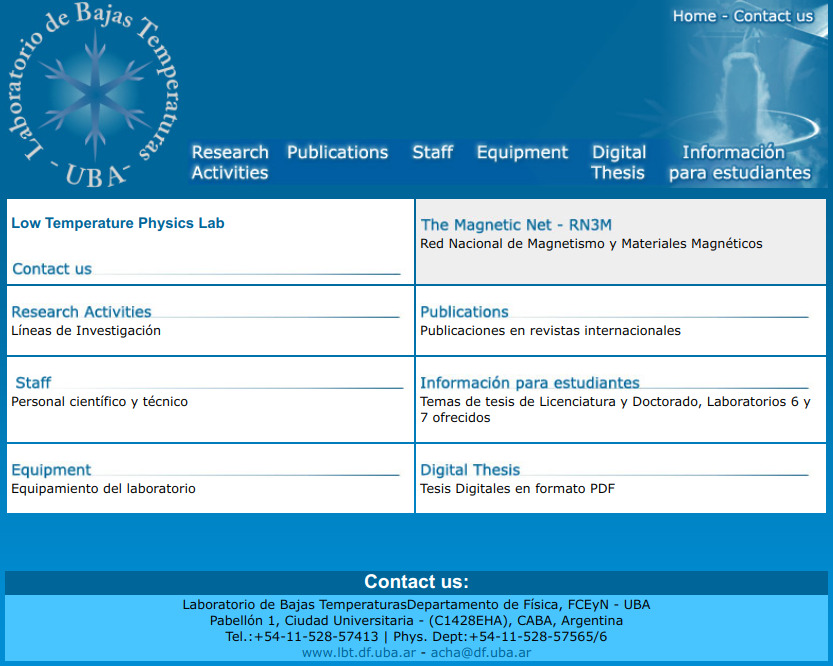This screenshot has height=666, width=833.
Task: Visit the www.lbt.df.uba.ar footer link
Action: [359, 653]
